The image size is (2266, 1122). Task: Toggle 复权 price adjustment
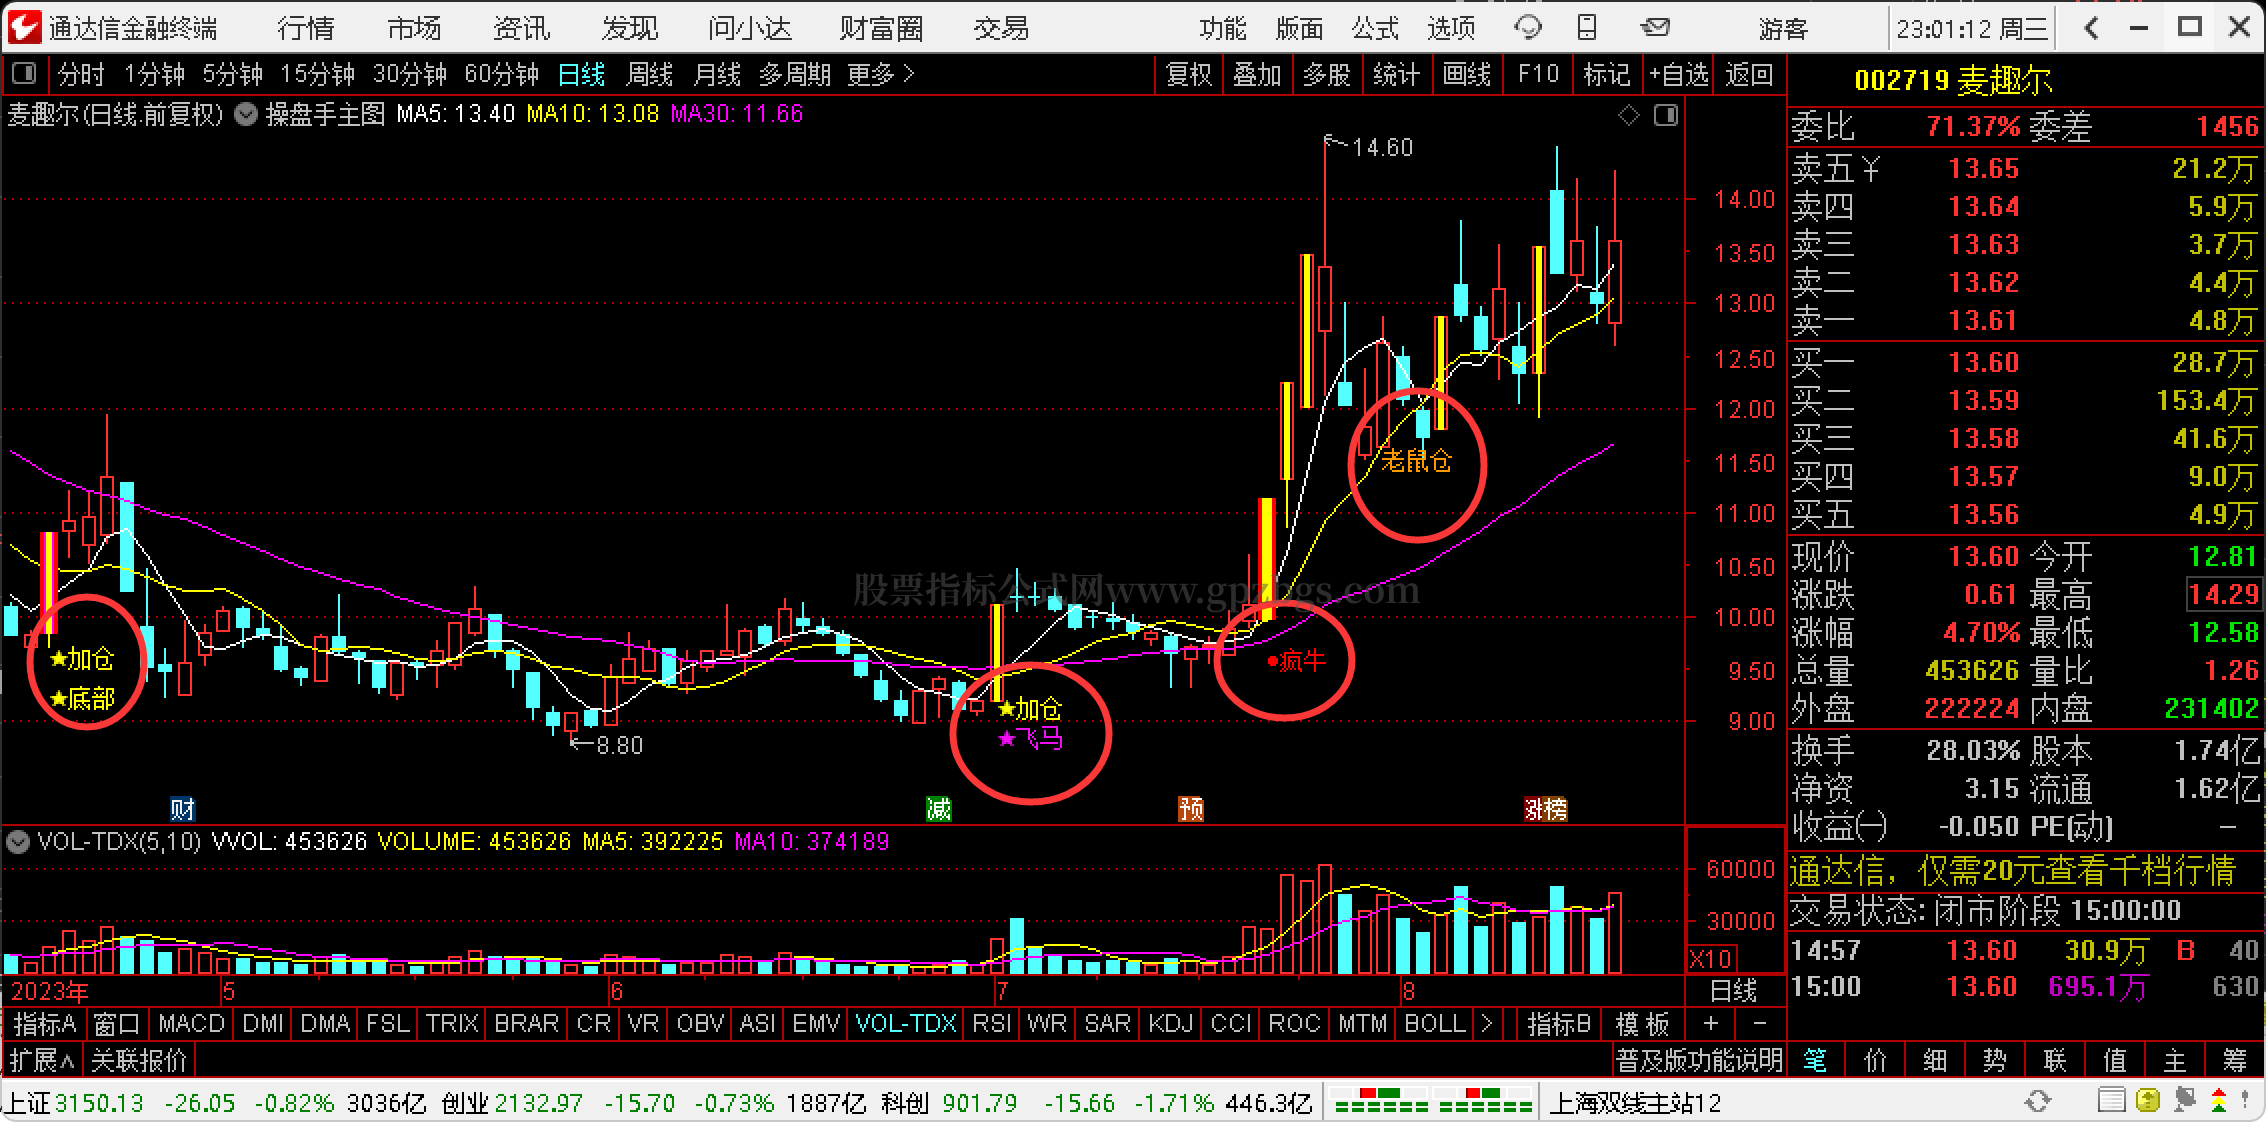[1188, 74]
